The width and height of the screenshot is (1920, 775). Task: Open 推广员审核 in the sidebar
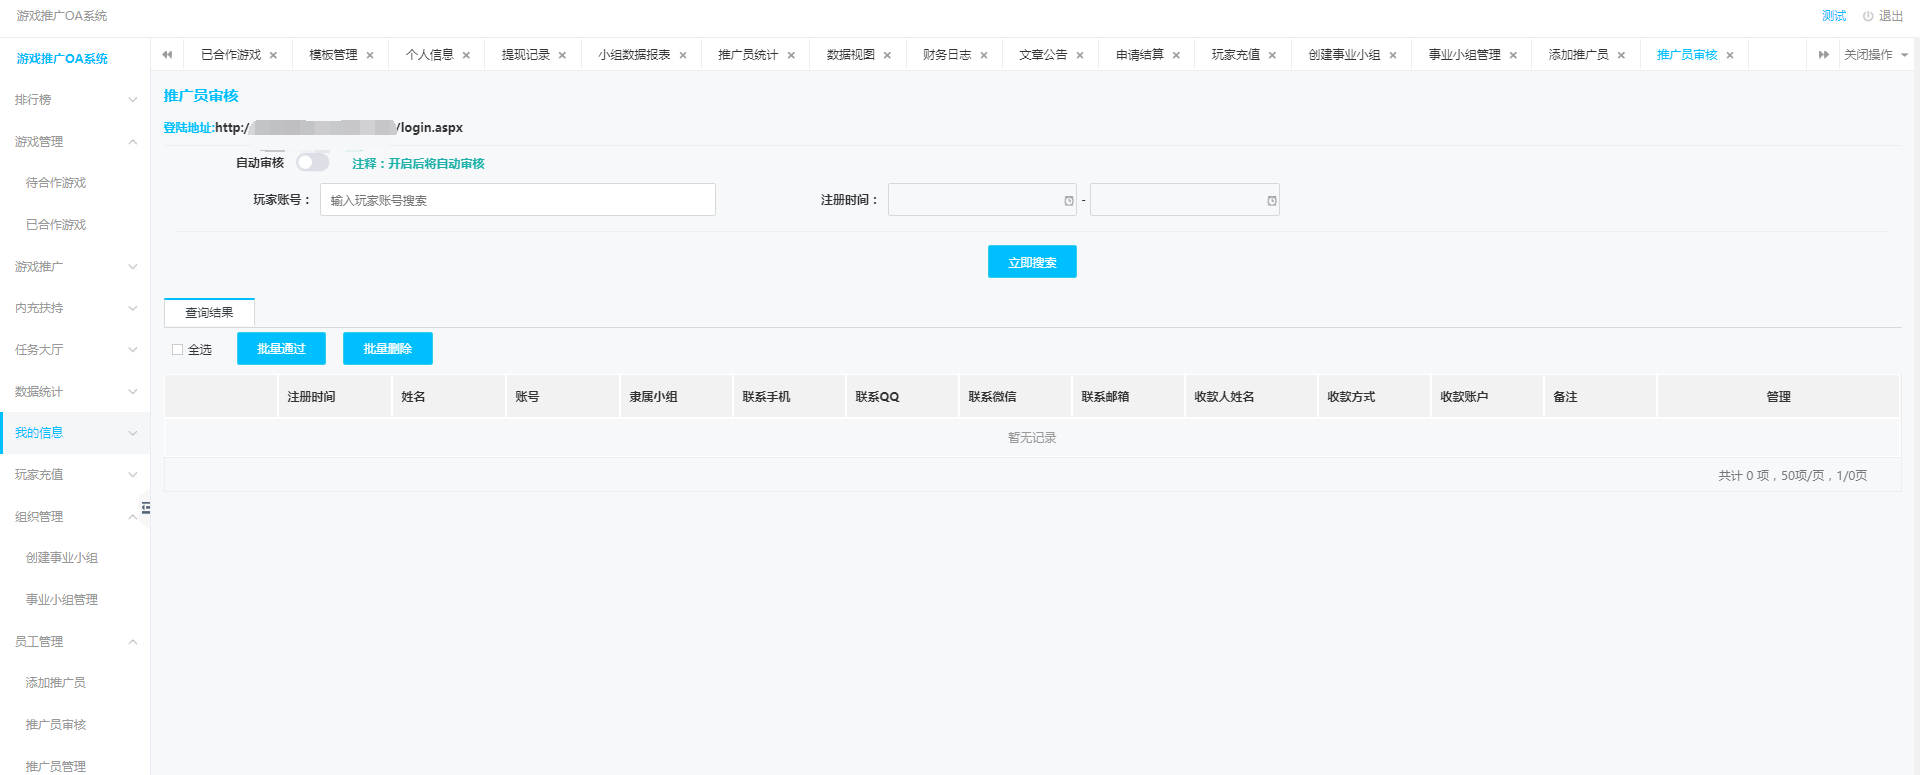tap(56, 725)
